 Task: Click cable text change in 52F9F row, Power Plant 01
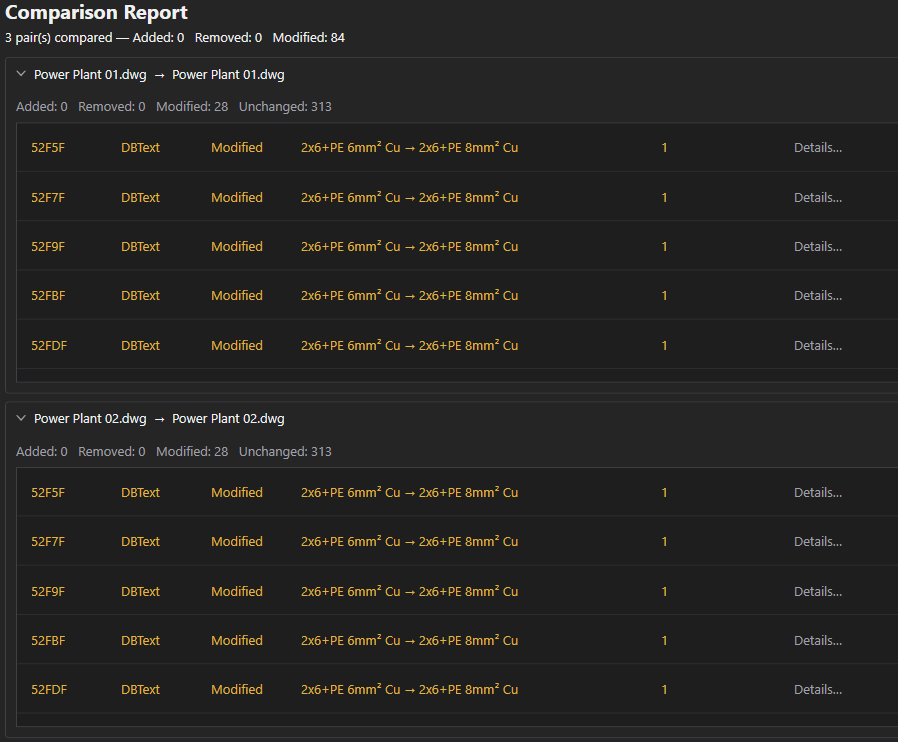(409, 247)
